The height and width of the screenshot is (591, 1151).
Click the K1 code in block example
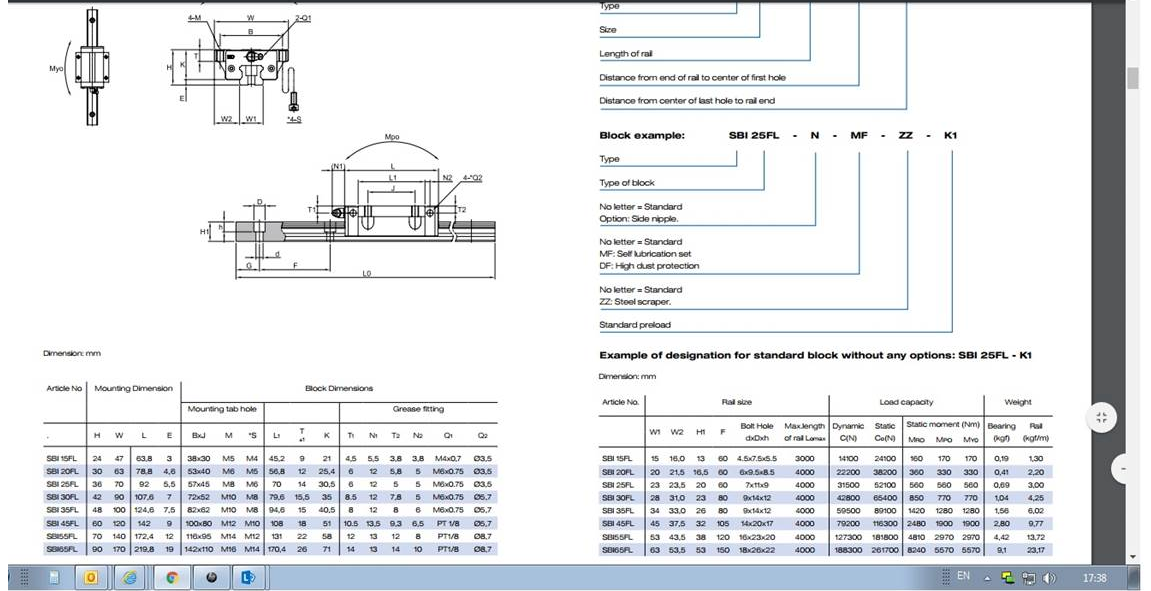point(951,135)
